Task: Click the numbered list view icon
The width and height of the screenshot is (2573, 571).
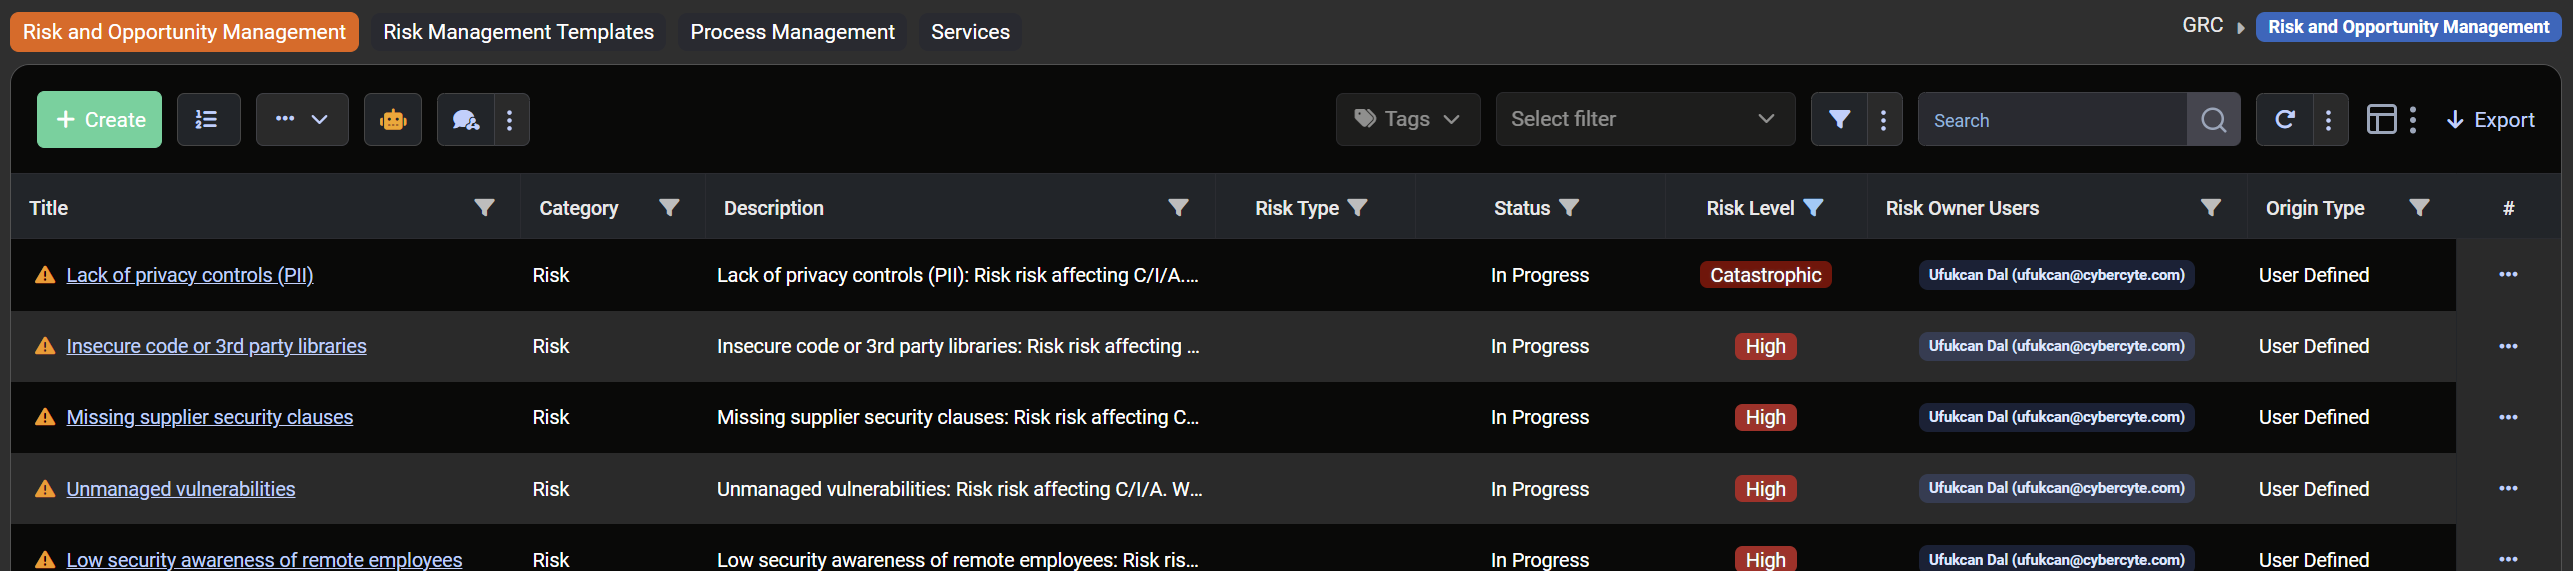Action: pos(208,120)
